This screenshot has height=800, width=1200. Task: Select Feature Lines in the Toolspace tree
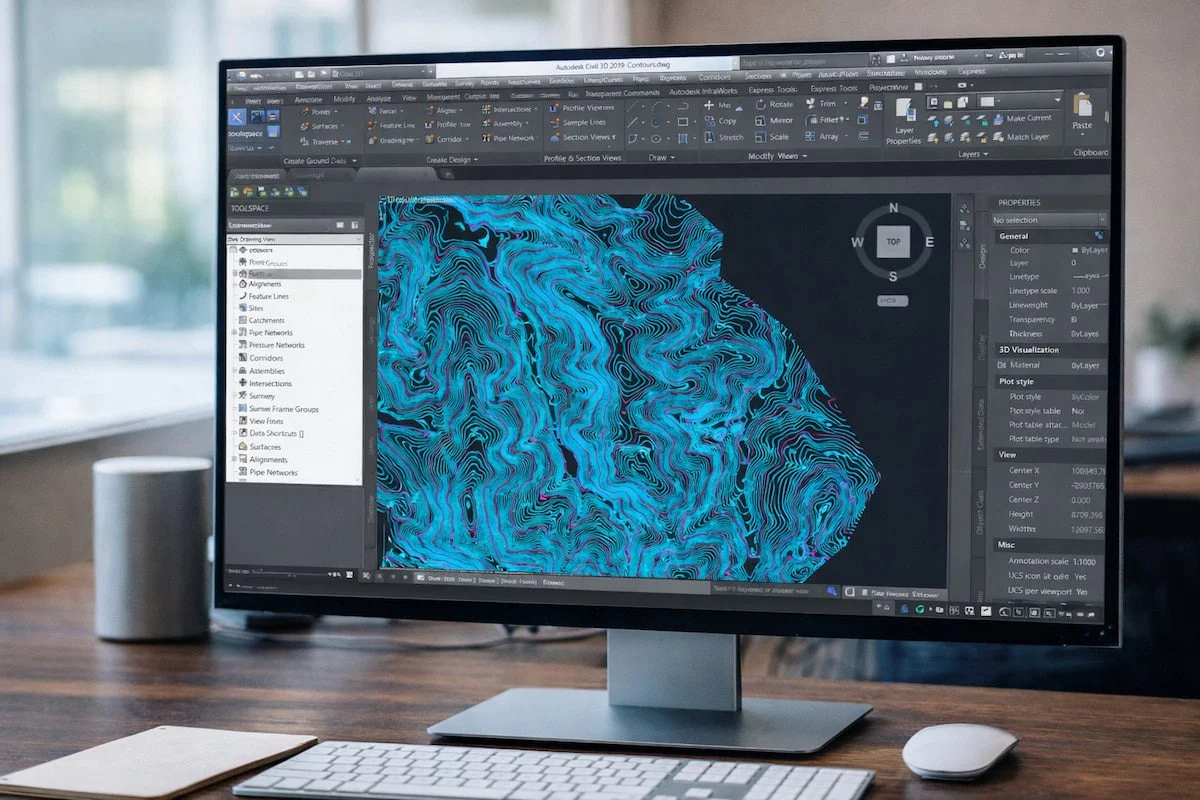click(268, 296)
